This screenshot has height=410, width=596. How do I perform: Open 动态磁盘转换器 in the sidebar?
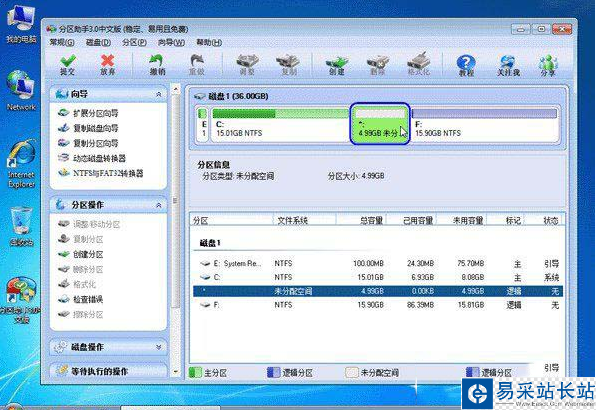(x=92, y=158)
